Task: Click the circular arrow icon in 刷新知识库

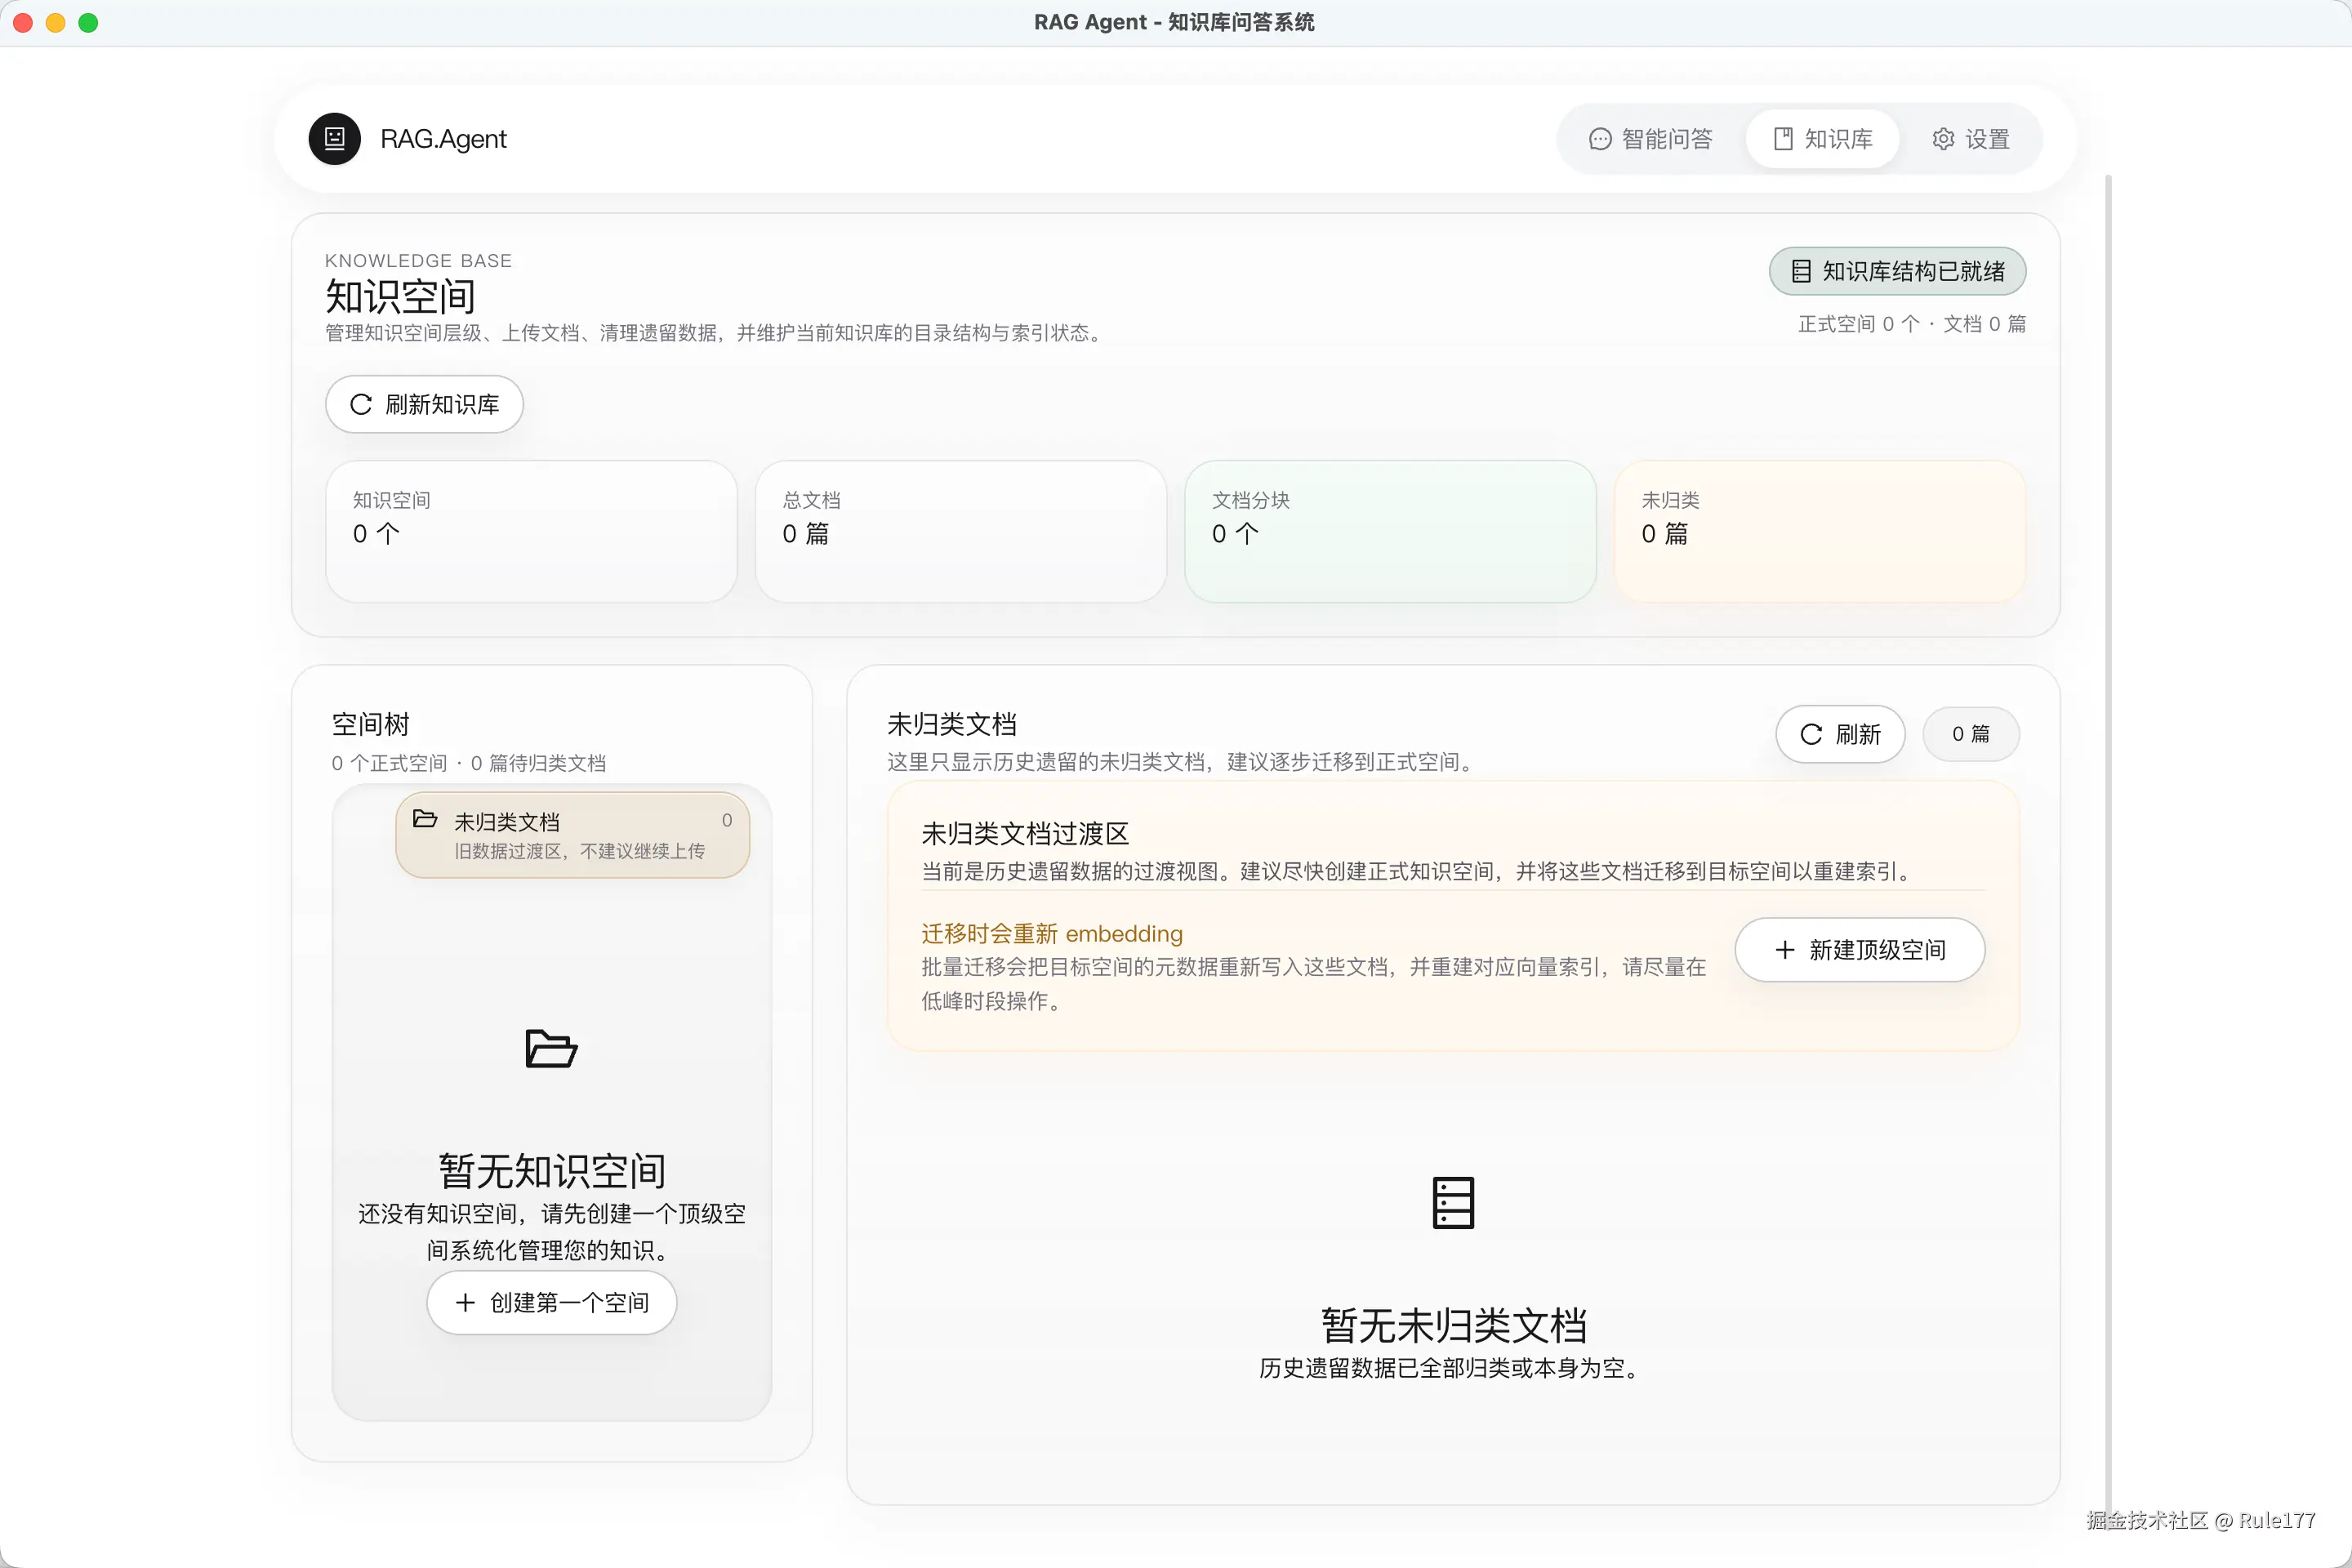Action: pyautogui.click(x=361, y=405)
